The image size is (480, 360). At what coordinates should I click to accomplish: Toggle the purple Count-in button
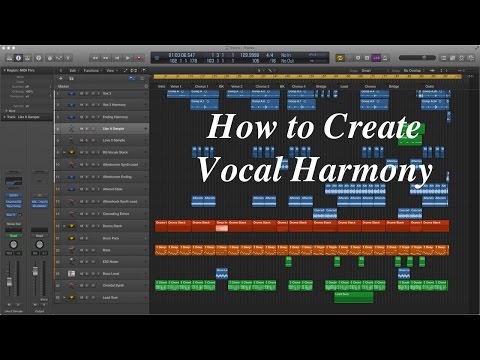point(376,58)
